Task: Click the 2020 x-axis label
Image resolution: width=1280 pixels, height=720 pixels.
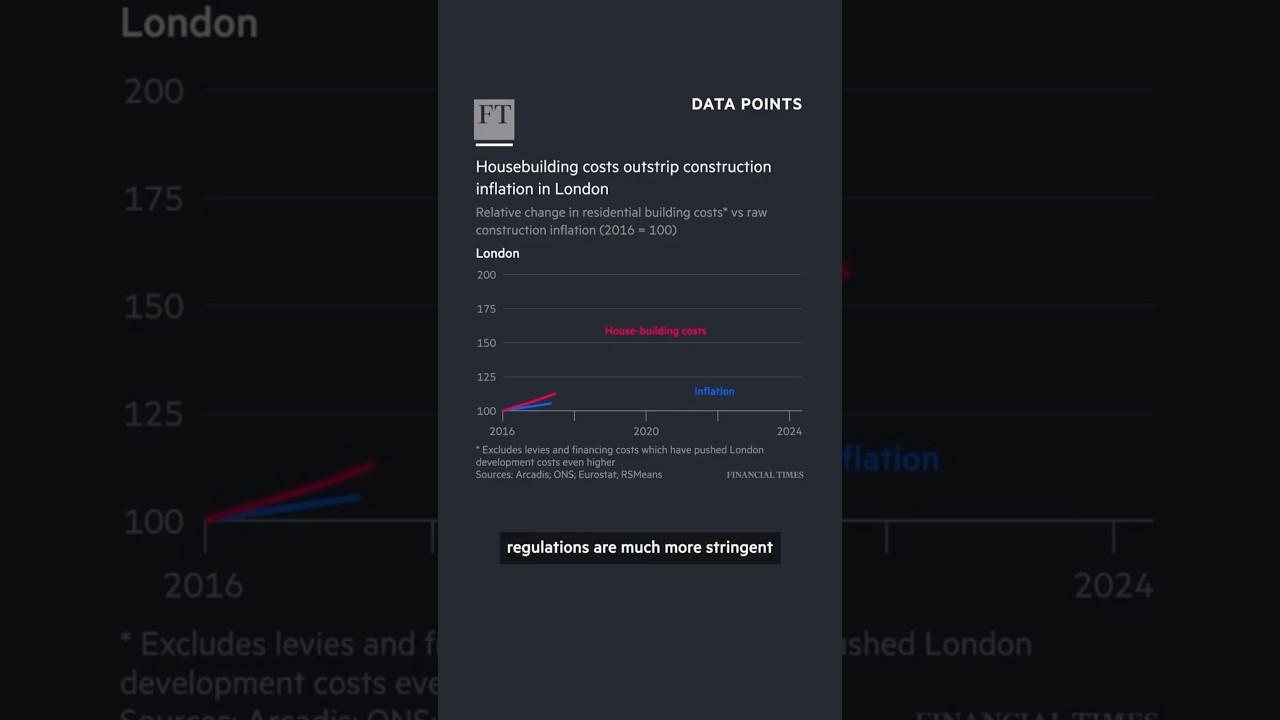Action: (646, 431)
